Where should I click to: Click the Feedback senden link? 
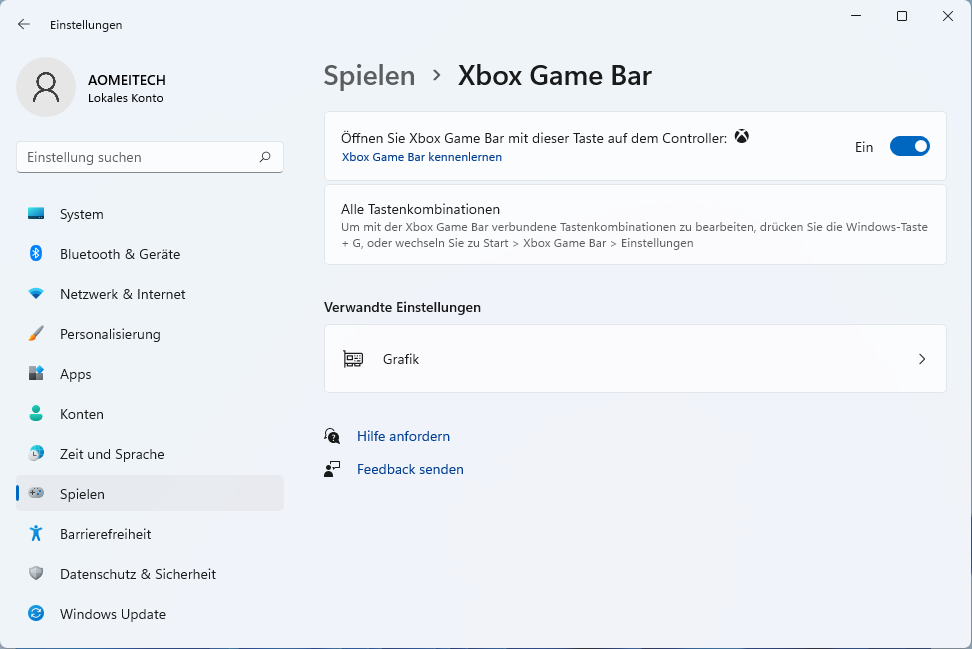410,469
